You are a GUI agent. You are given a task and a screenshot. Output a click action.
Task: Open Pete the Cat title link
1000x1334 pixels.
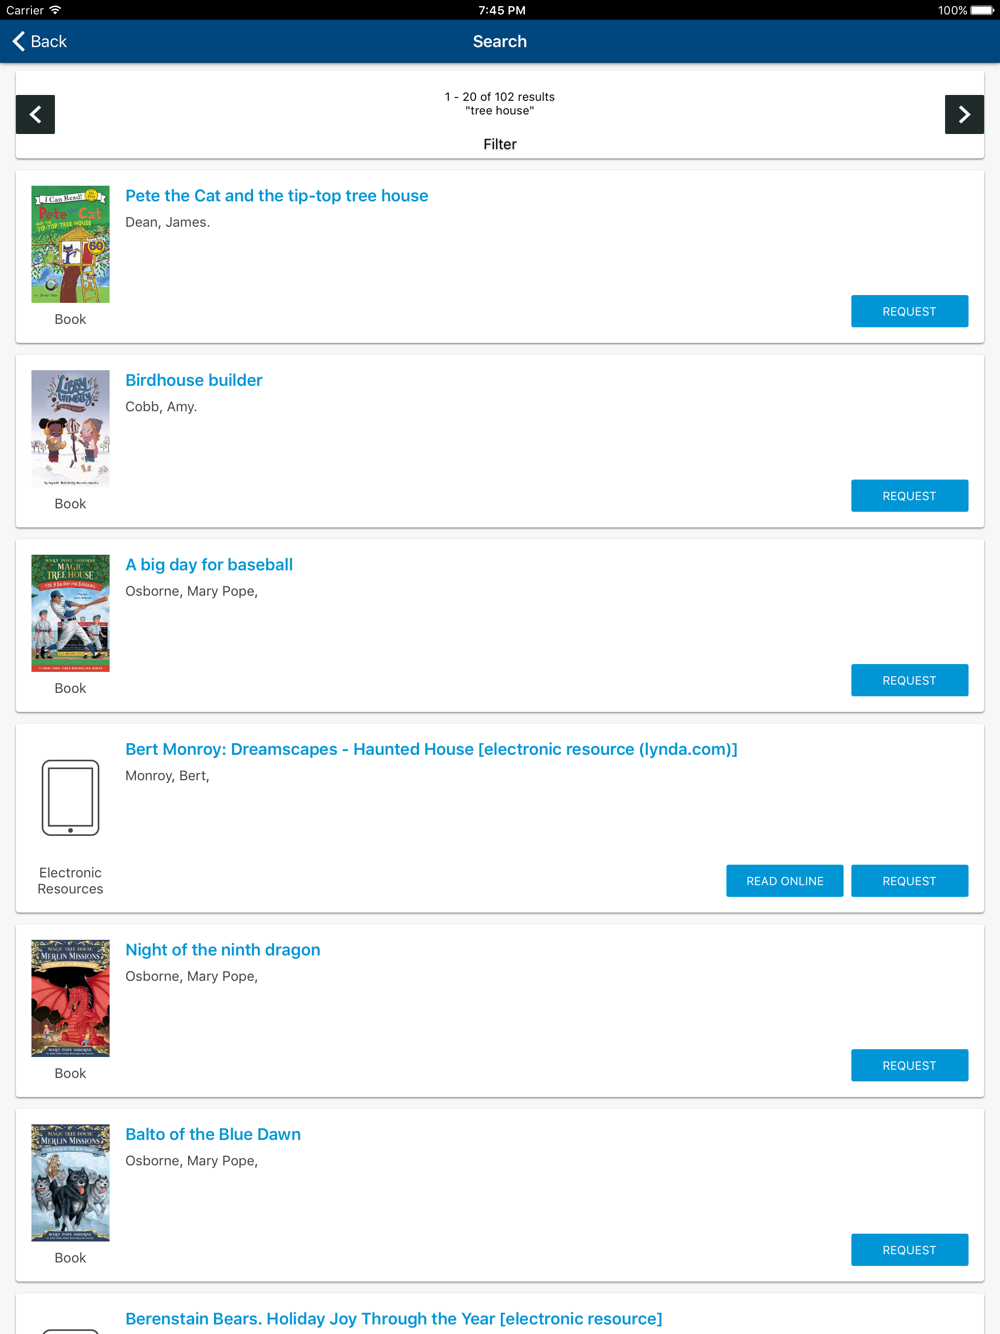[276, 196]
